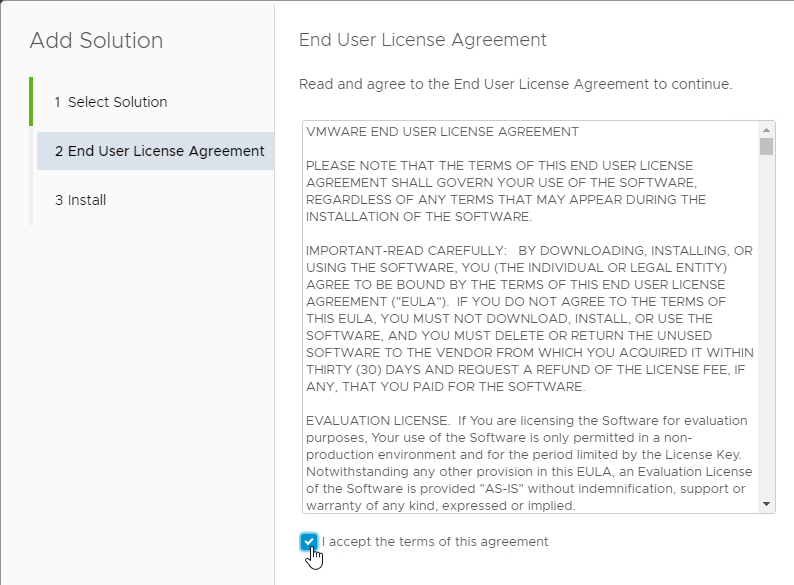
Task: Go back to the Select Solution step
Action: click(x=111, y=102)
